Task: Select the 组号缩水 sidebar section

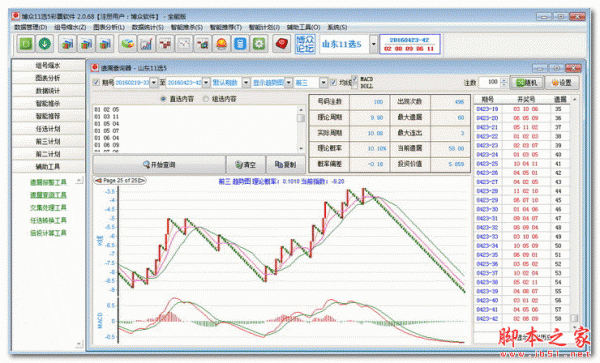Action: [48, 65]
